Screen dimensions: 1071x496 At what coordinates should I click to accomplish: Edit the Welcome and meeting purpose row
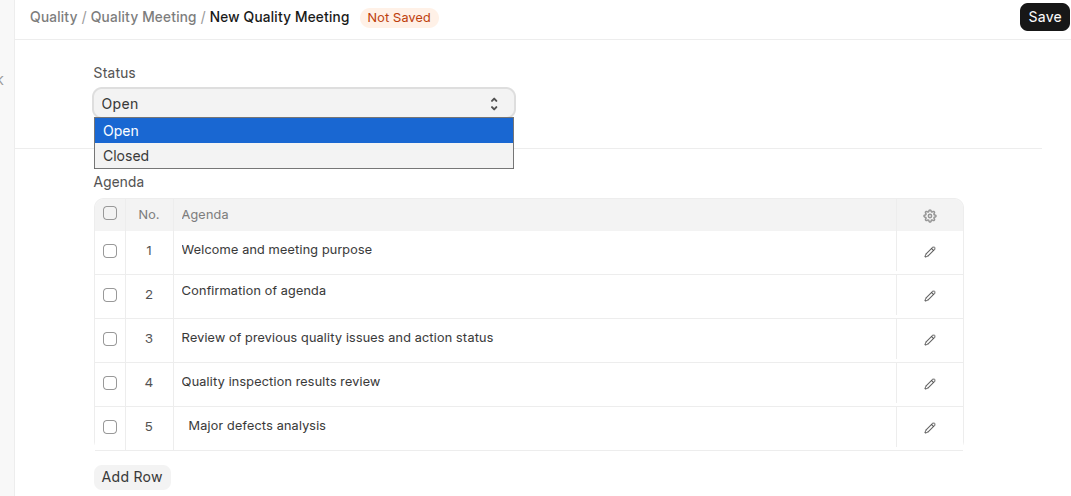pos(929,252)
